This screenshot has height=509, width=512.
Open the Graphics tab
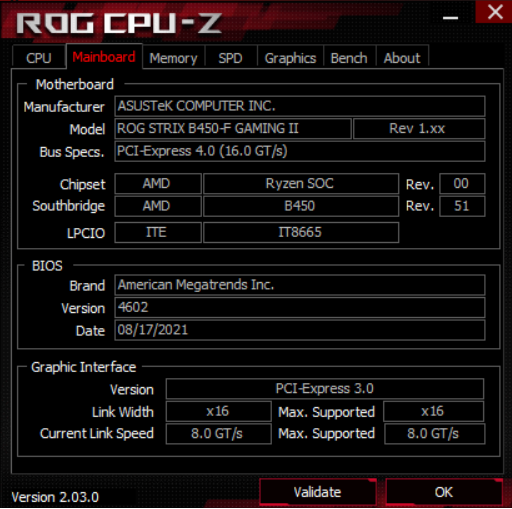coord(290,58)
